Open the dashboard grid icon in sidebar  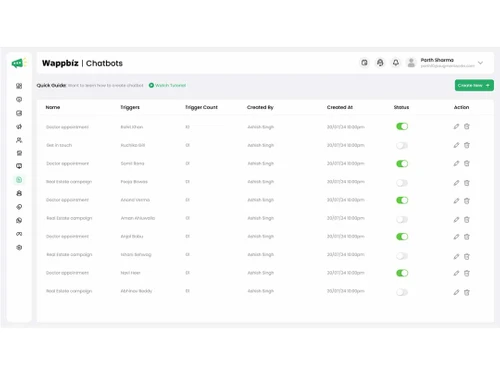pyautogui.click(x=19, y=86)
